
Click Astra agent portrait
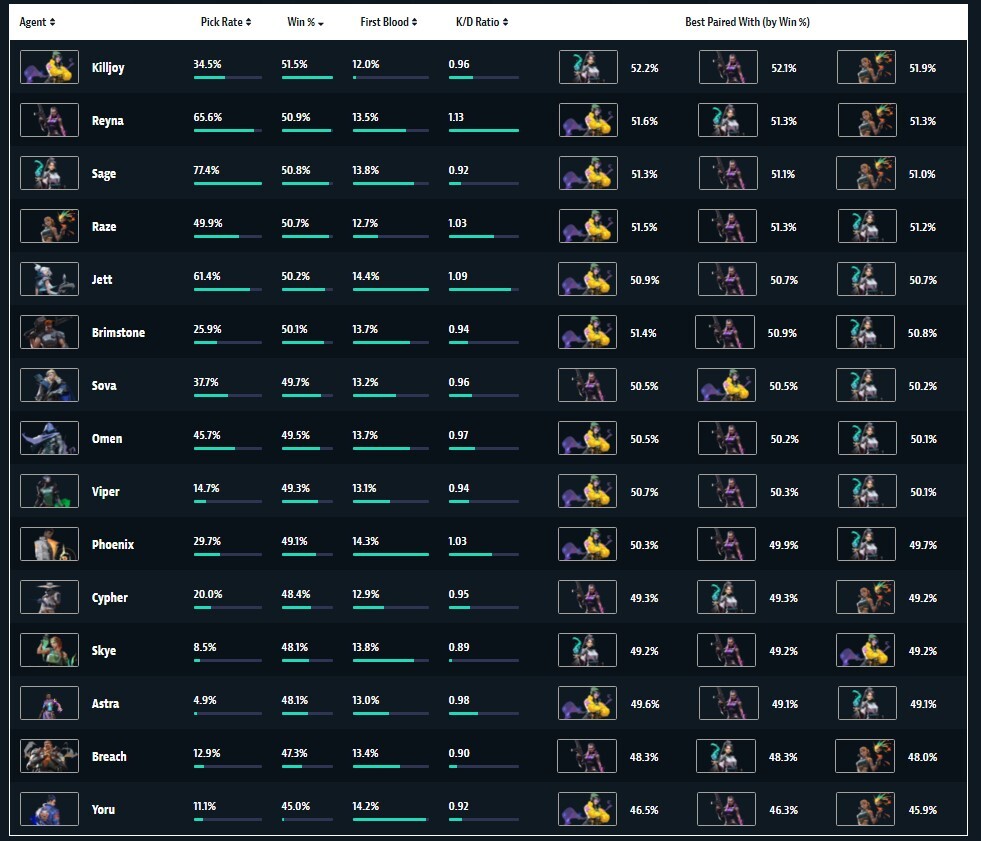click(x=49, y=703)
